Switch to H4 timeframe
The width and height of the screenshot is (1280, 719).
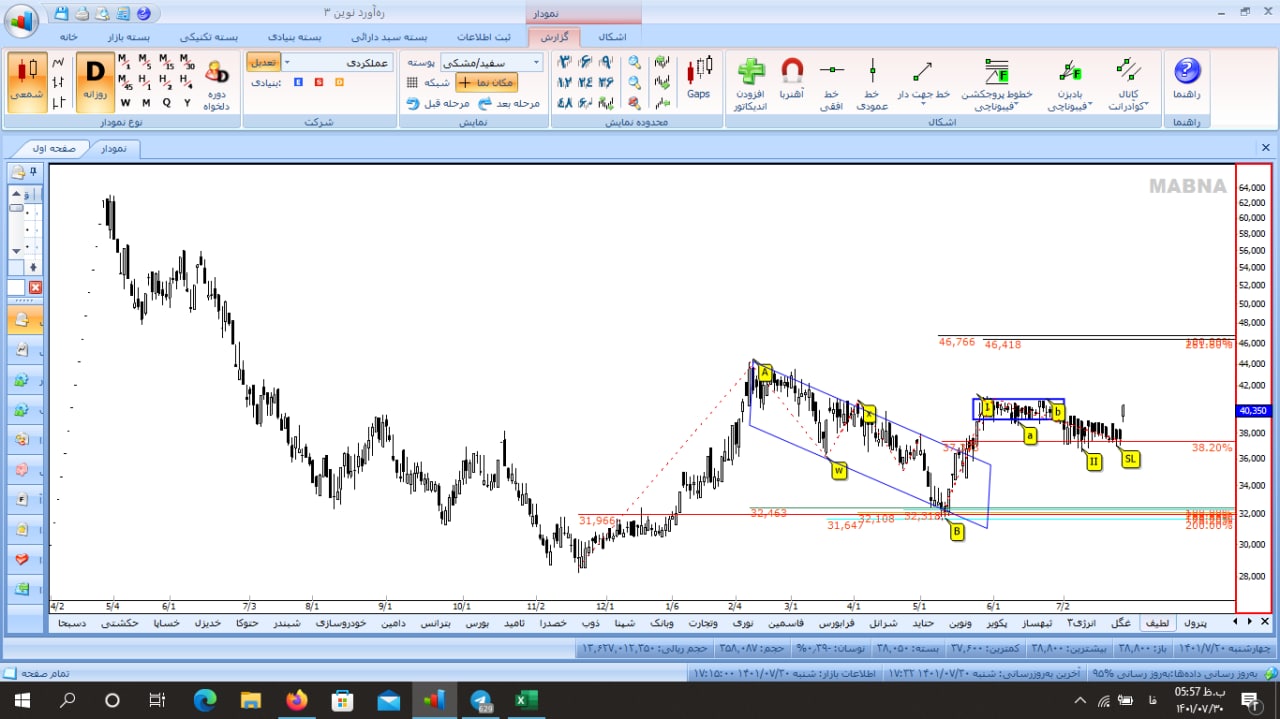187,81
